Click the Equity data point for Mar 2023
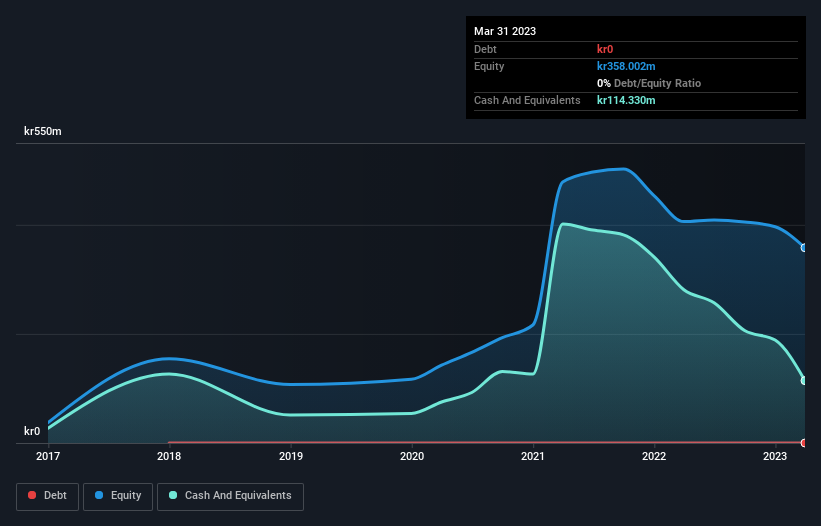 point(804,248)
